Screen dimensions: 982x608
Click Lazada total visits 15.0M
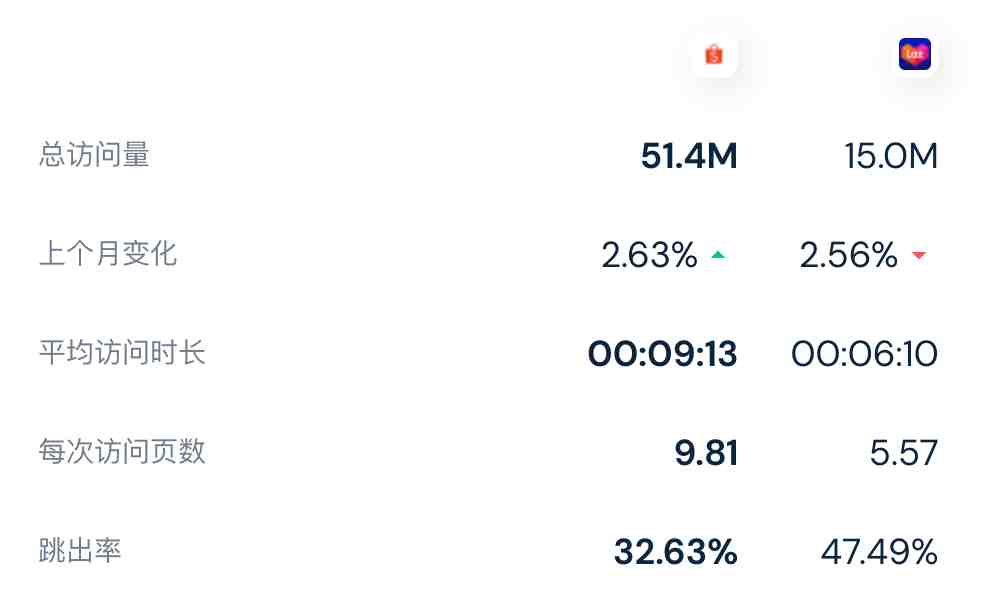tap(891, 155)
